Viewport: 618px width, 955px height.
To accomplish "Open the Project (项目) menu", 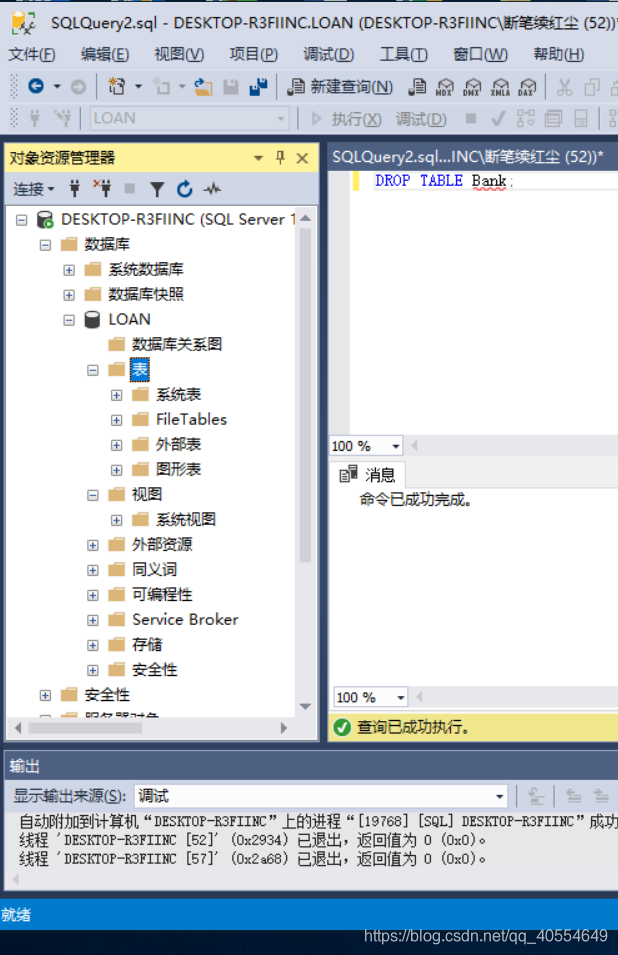I will [253, 54].
